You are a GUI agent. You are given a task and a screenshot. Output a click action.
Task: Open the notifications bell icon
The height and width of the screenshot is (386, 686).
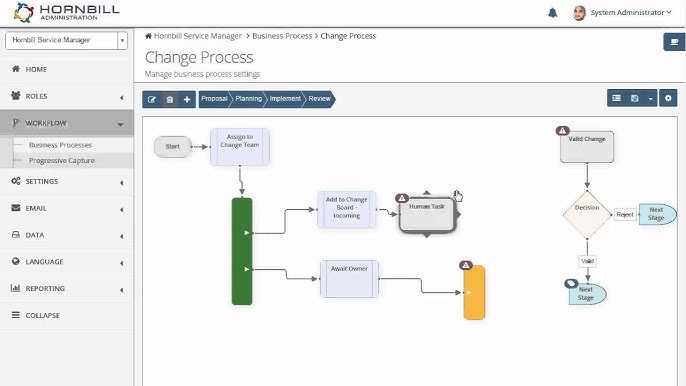pos(553,13)
